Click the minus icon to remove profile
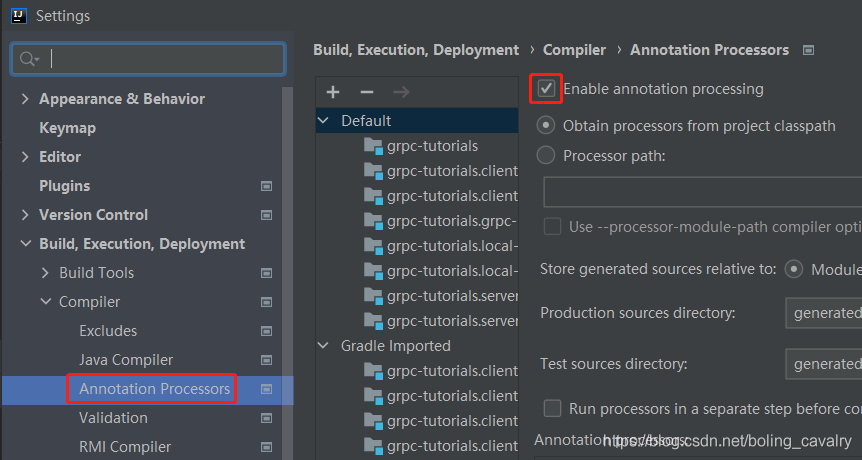862x460 pixels. pyautogui.click(x=367, y=92)
